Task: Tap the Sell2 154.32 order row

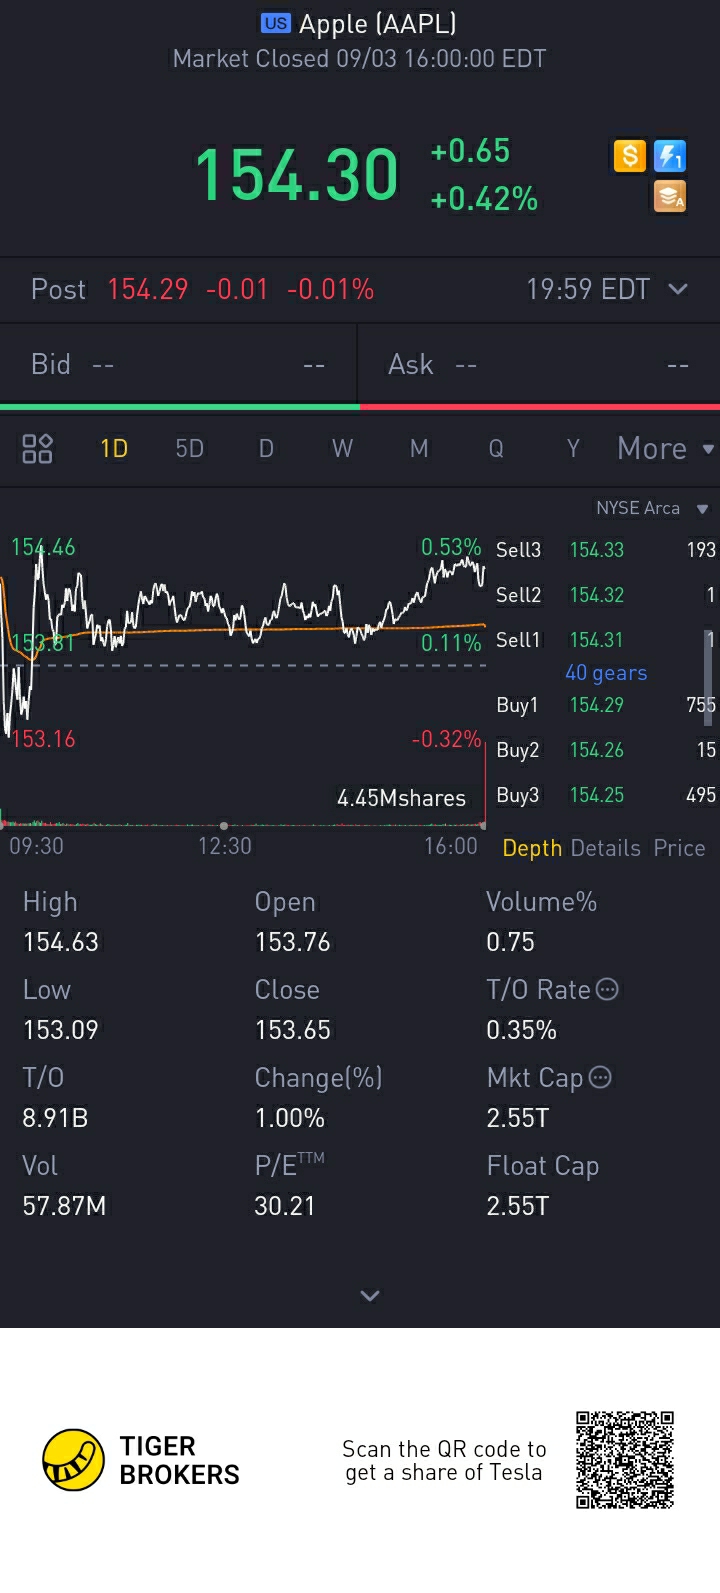Action: [606, 595]
